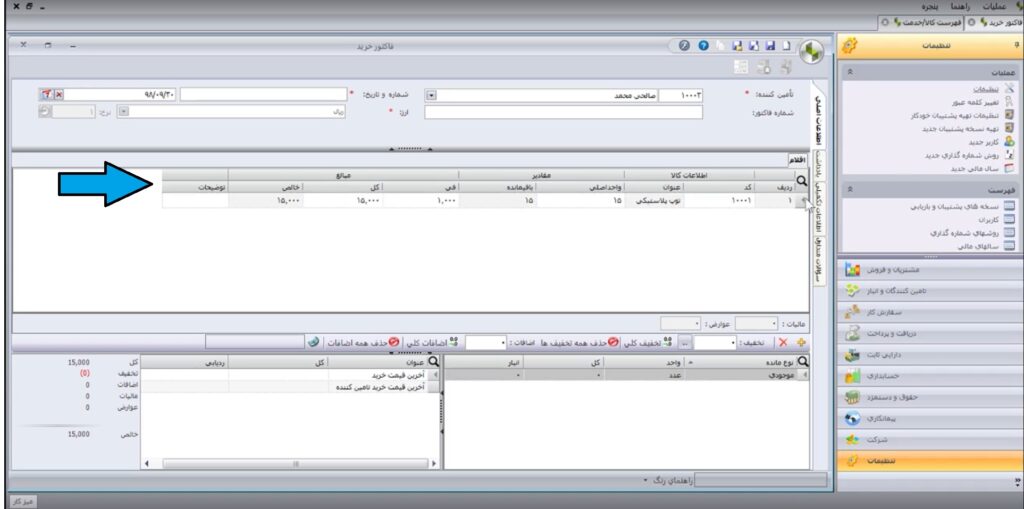Open حسابداری module
The image size is (1024, 509).
[930, 376]
